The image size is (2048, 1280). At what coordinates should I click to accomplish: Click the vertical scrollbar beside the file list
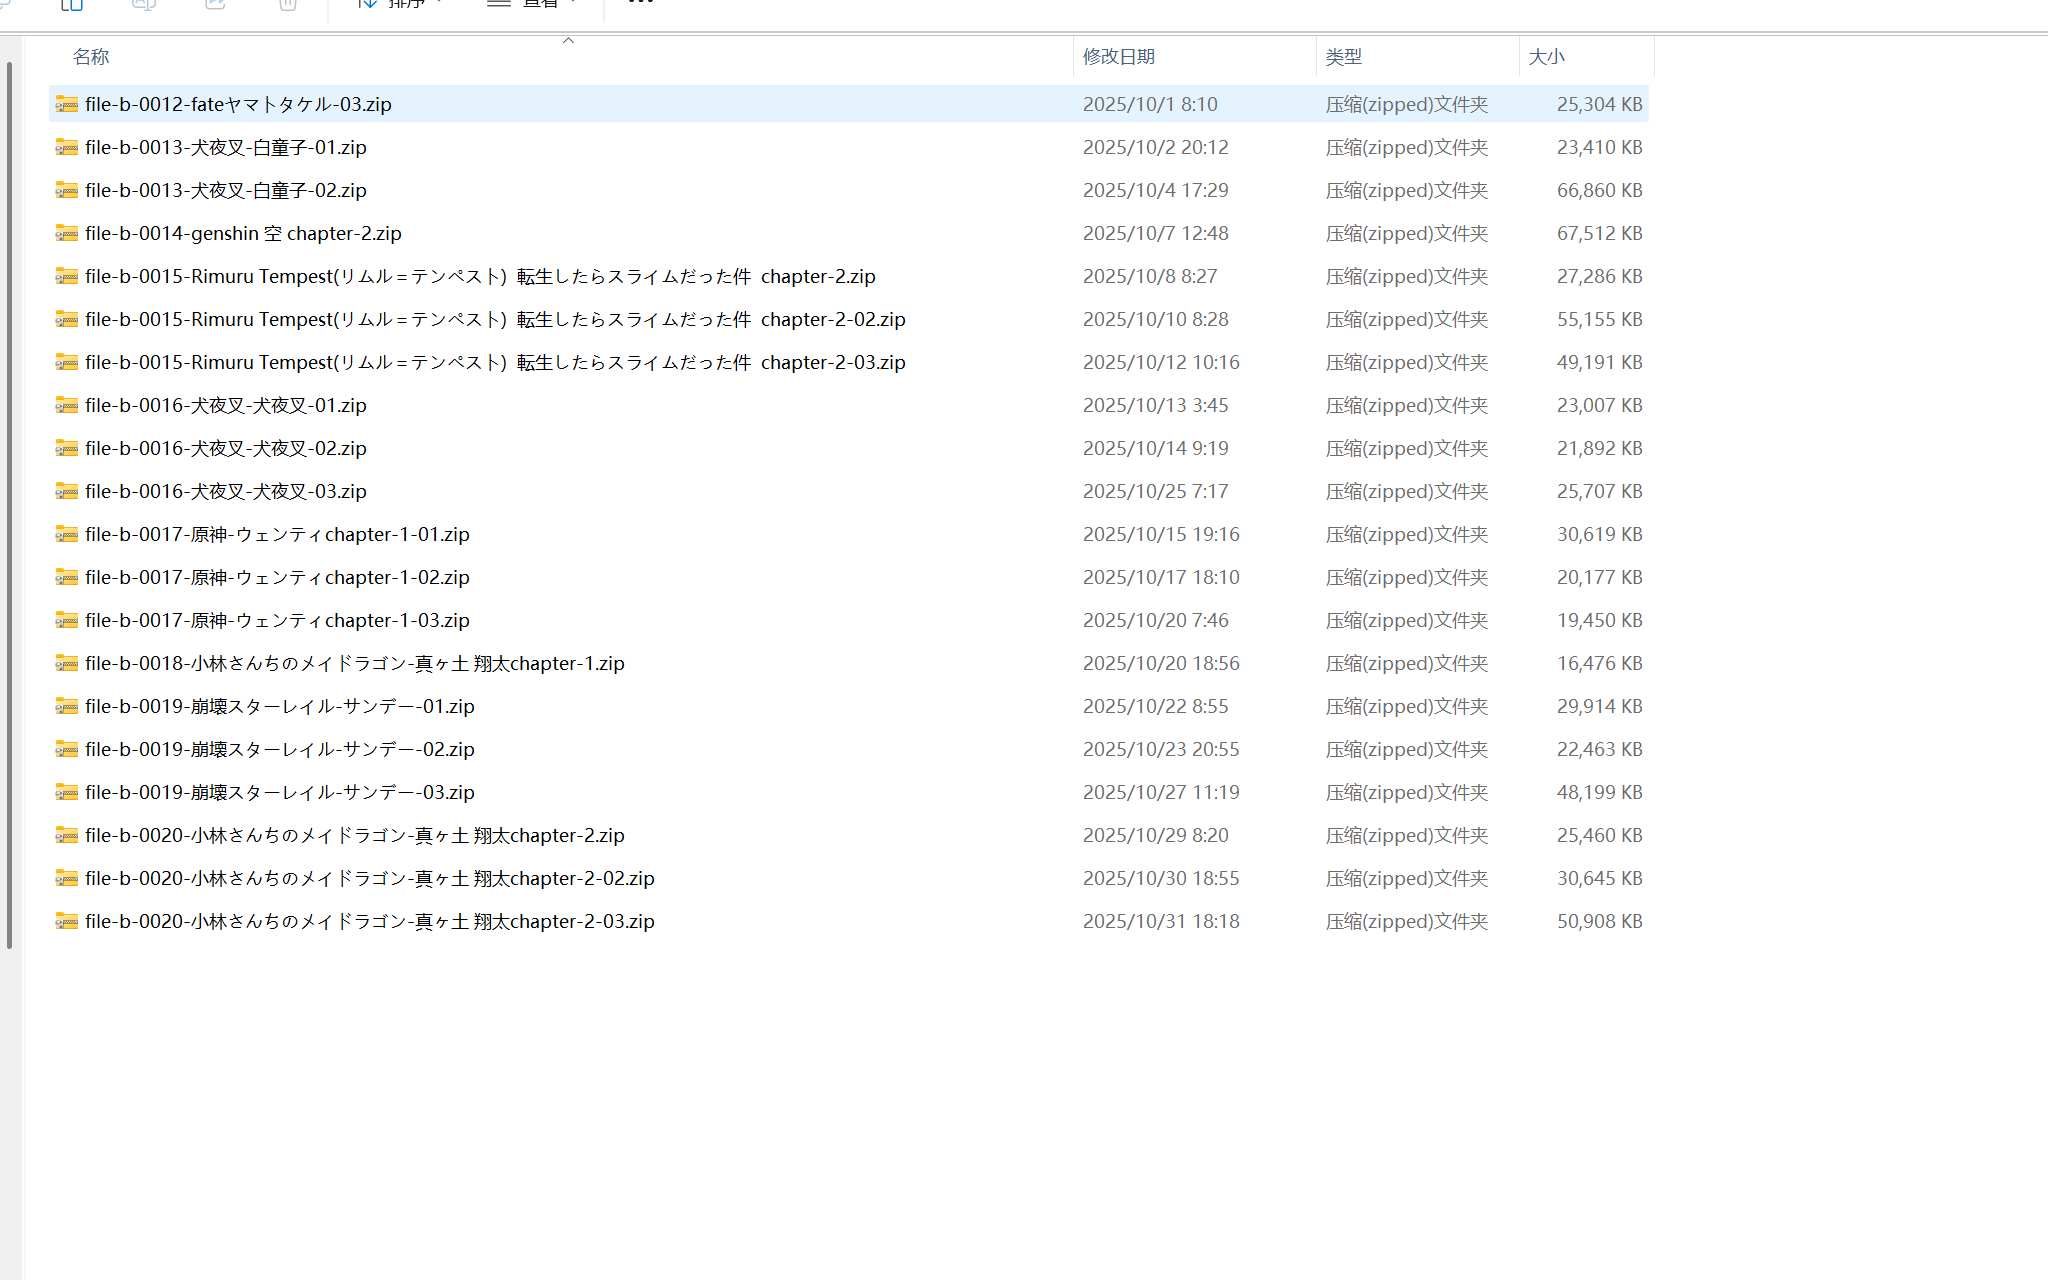pos(10,505)
